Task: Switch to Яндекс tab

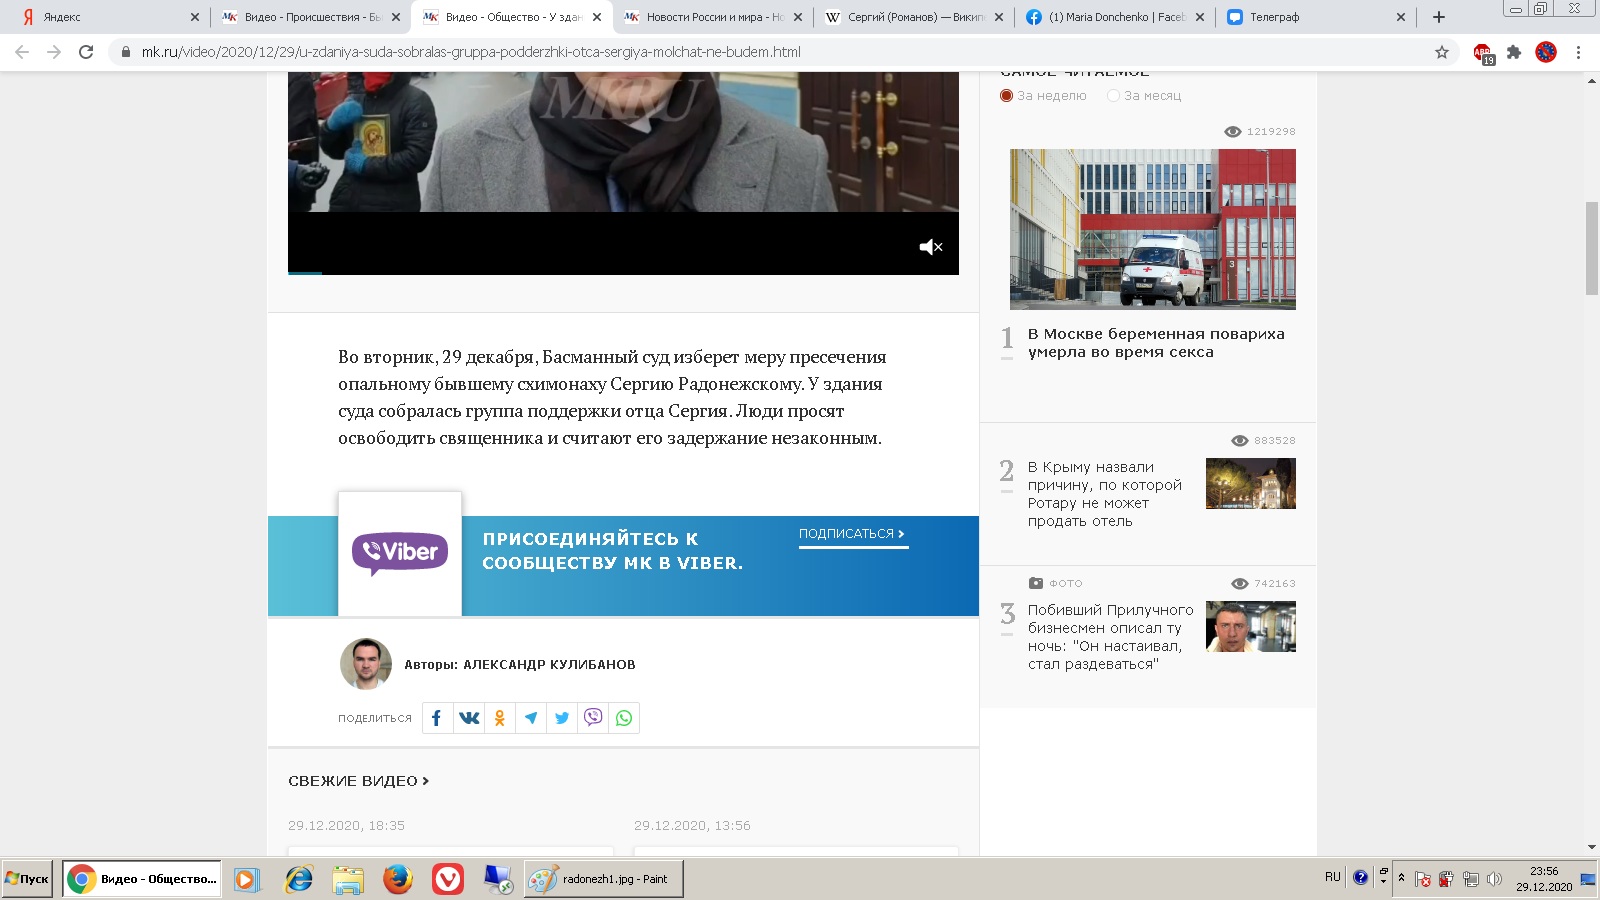Action: tap(108, 17)
